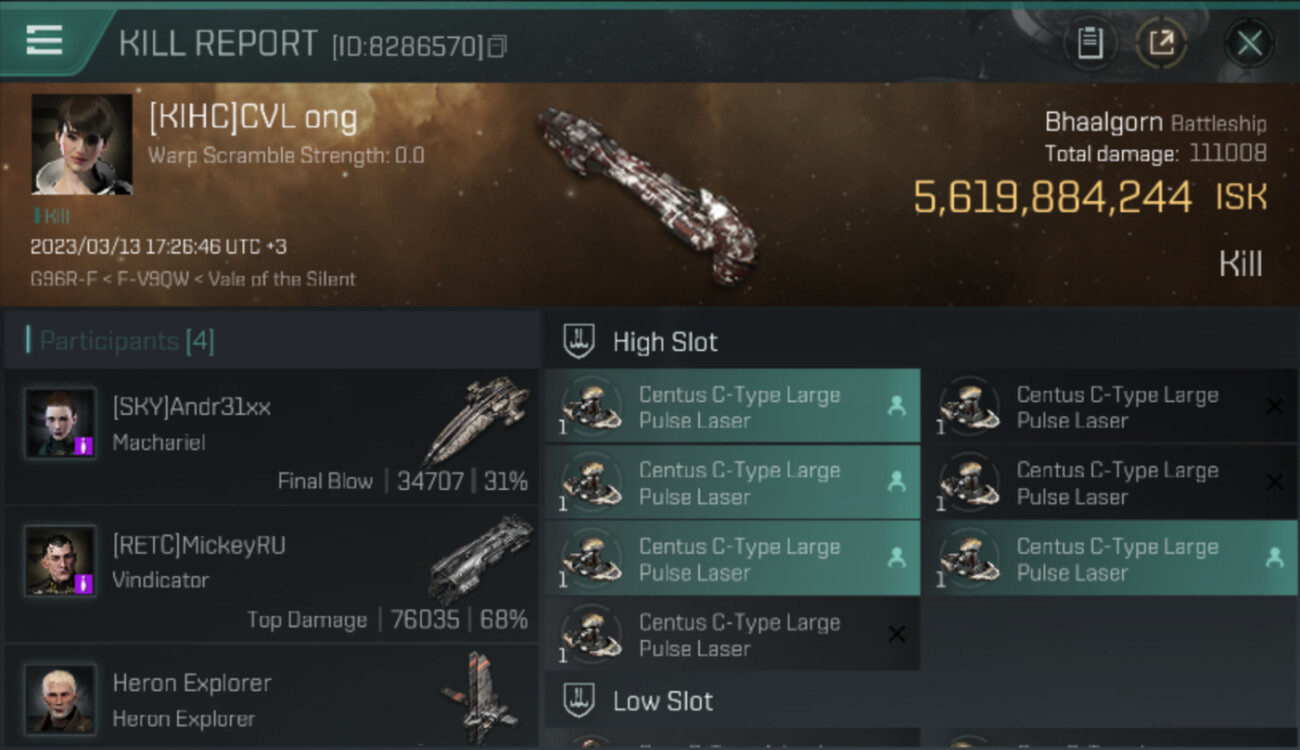Tap the purple info badge on Andr31xx

click(x=84, y=446)
